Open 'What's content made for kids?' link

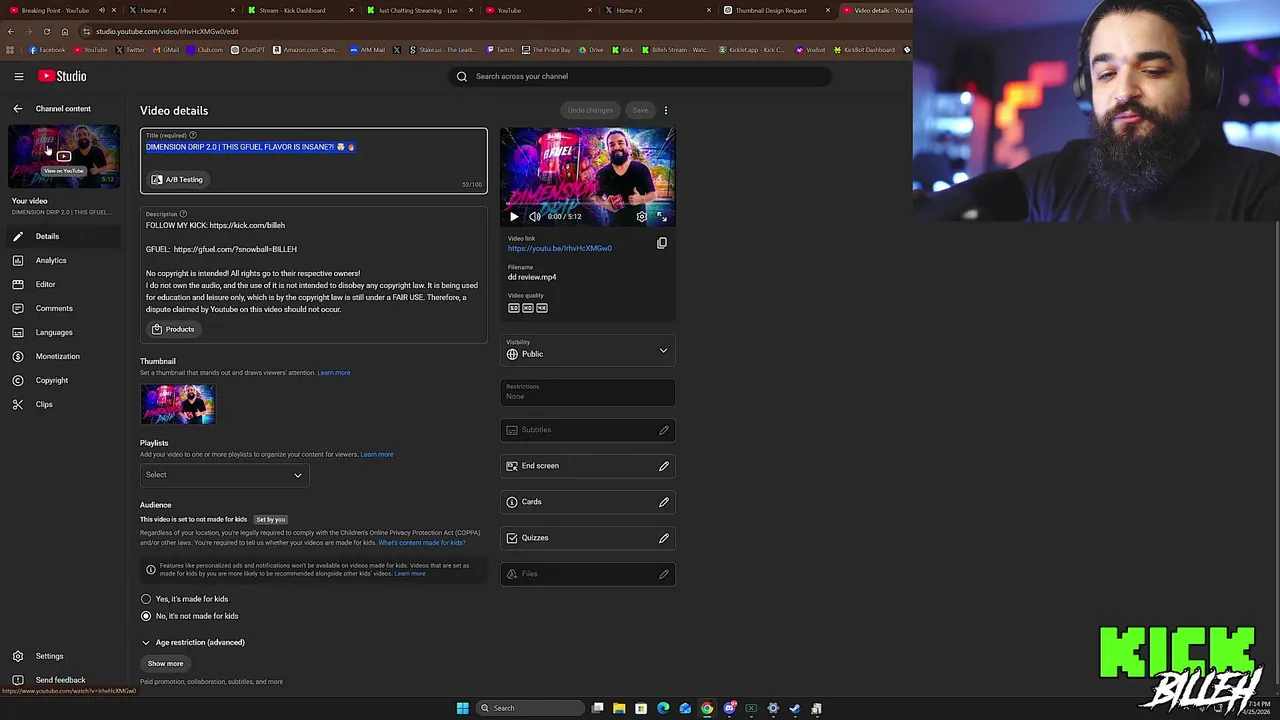pos(421,543)
